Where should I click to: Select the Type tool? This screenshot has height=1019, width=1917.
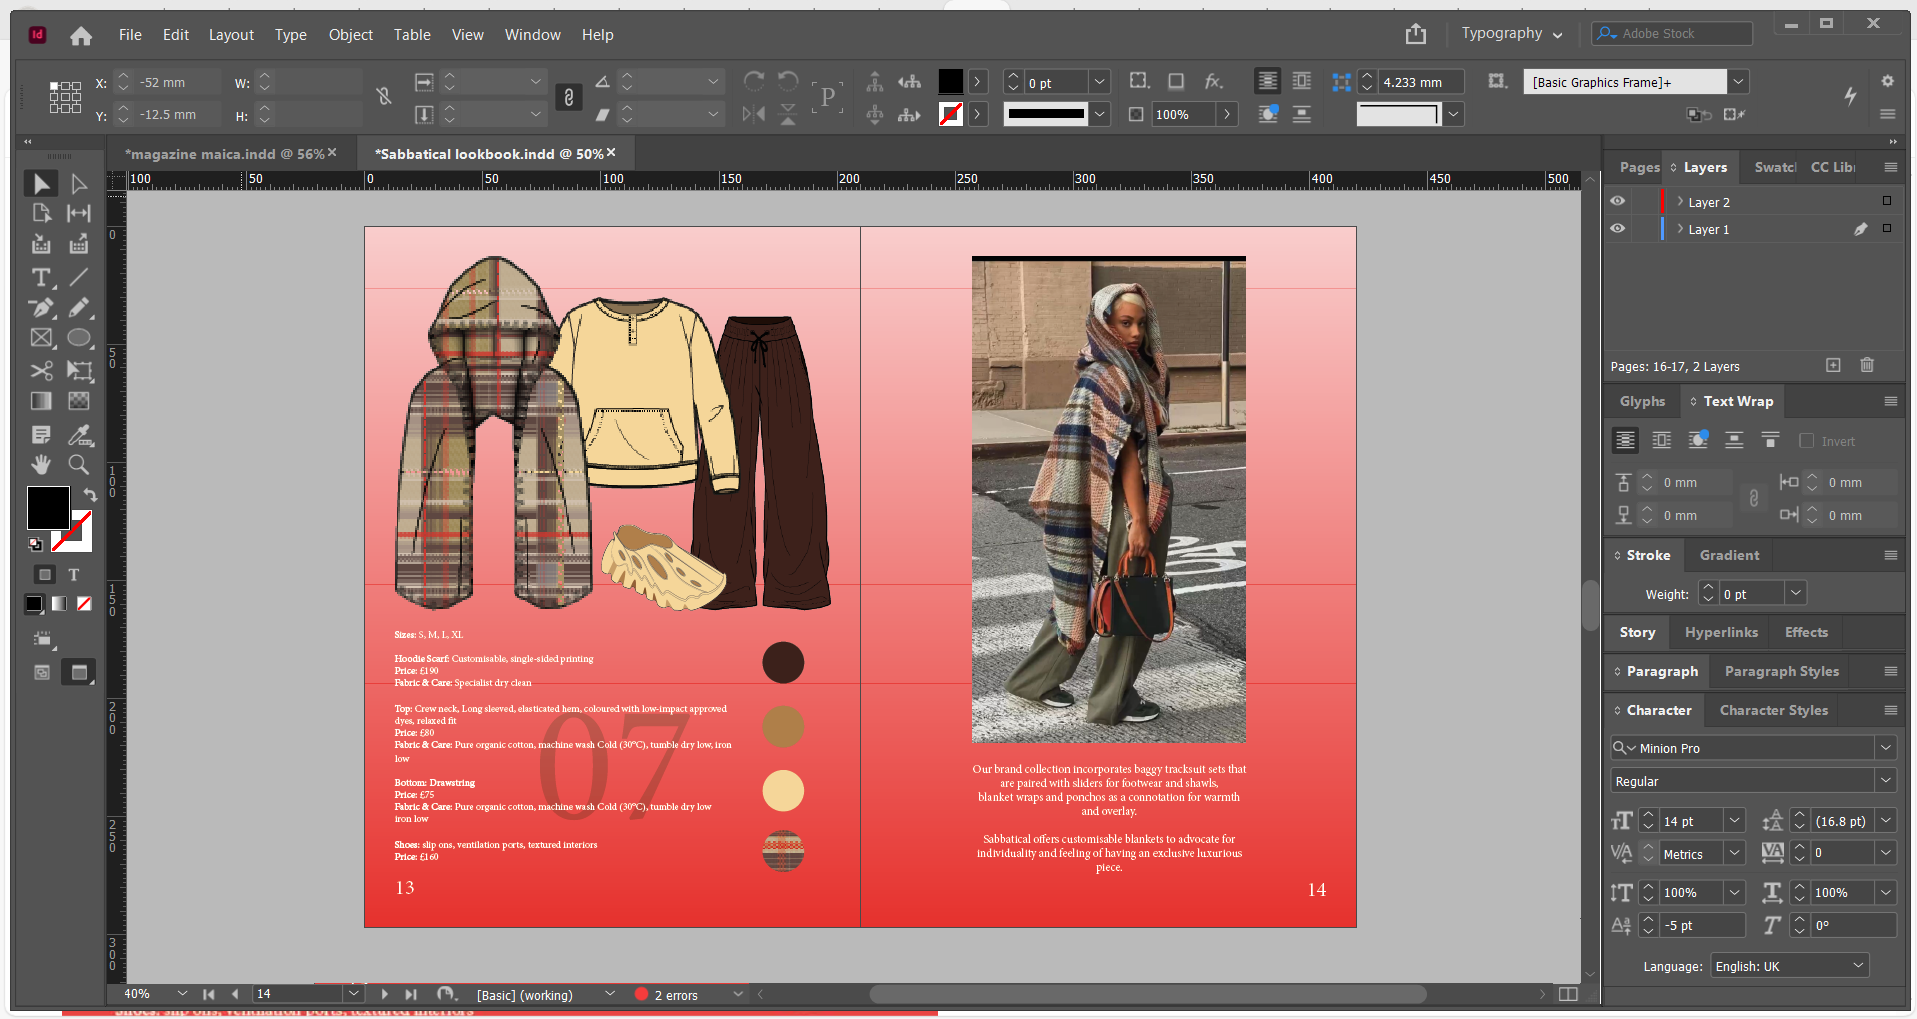(x=41, y=278)
